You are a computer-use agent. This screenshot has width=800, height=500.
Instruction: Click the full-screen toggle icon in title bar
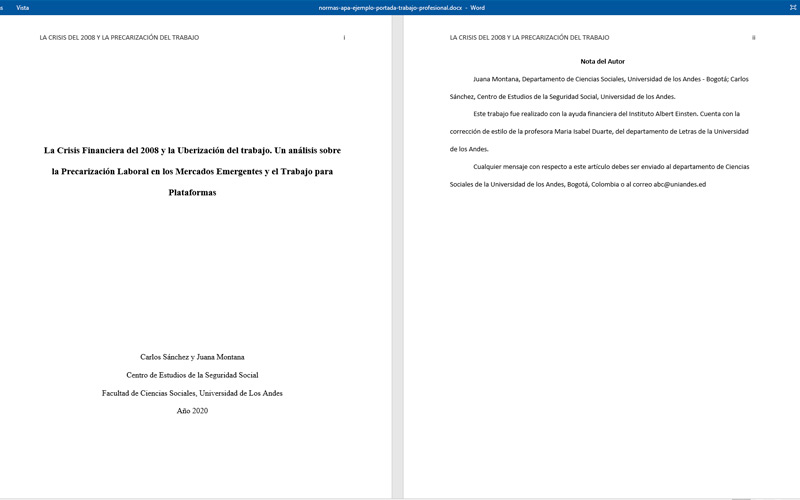click(793, 8)
